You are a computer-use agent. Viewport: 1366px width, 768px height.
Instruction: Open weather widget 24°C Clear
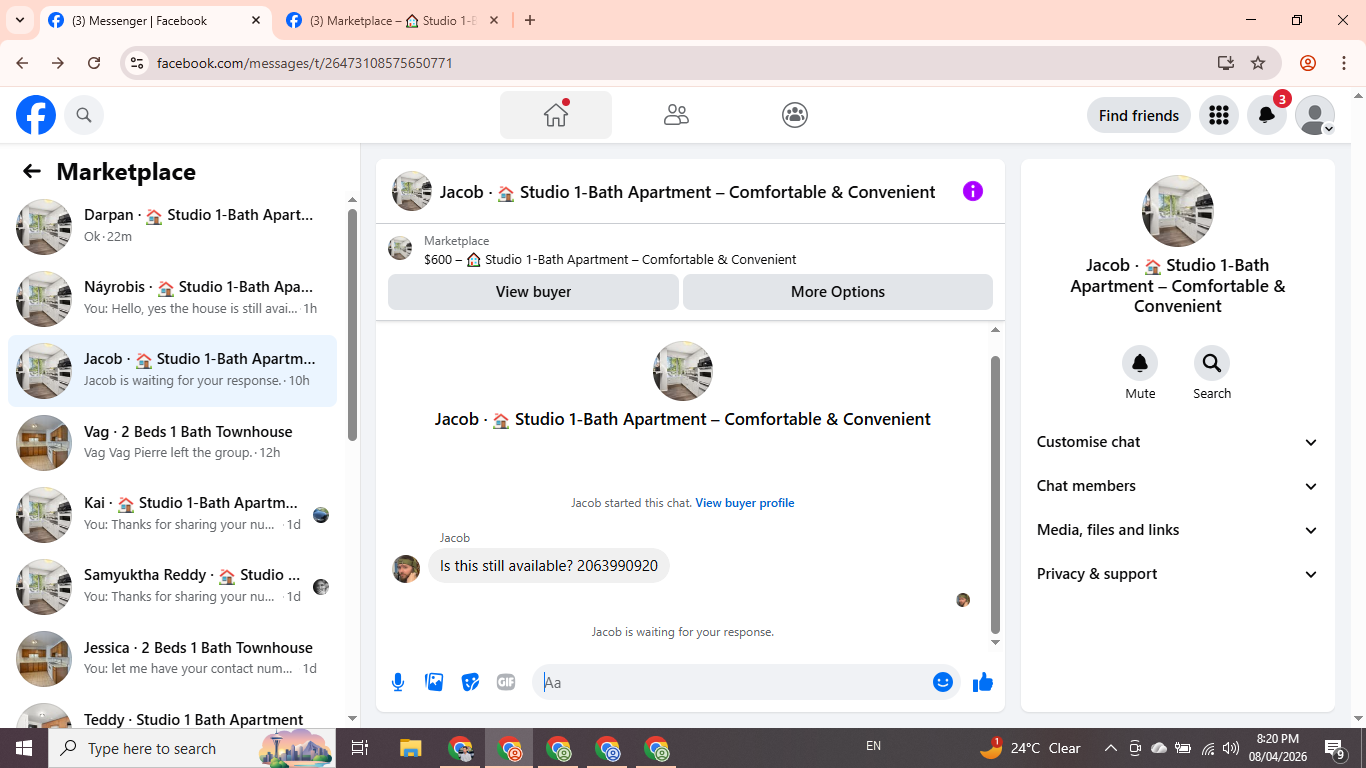coord(1030,748)
